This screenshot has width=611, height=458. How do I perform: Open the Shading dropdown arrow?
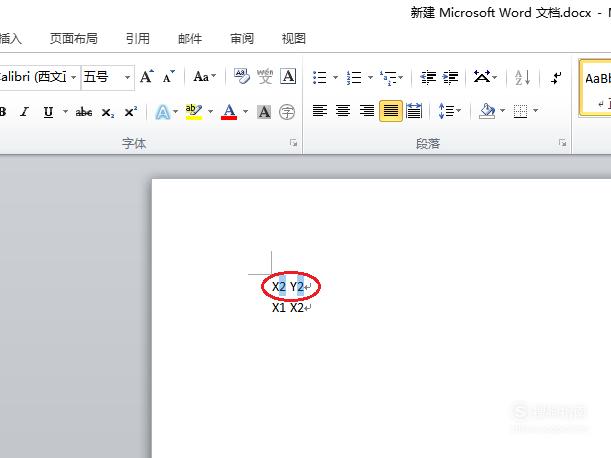(x=503, y=111)
